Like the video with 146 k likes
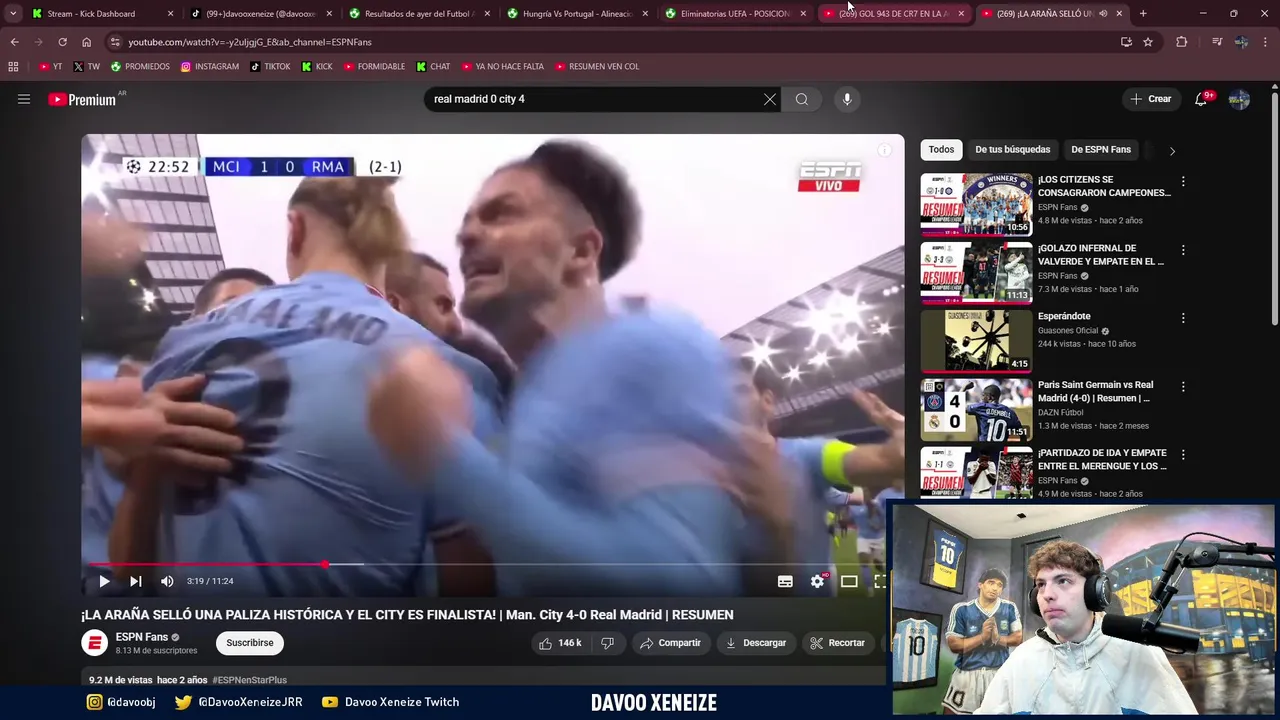Viewport: 1280px width, 720px height. pyautogui.click(x=560, y=643)
